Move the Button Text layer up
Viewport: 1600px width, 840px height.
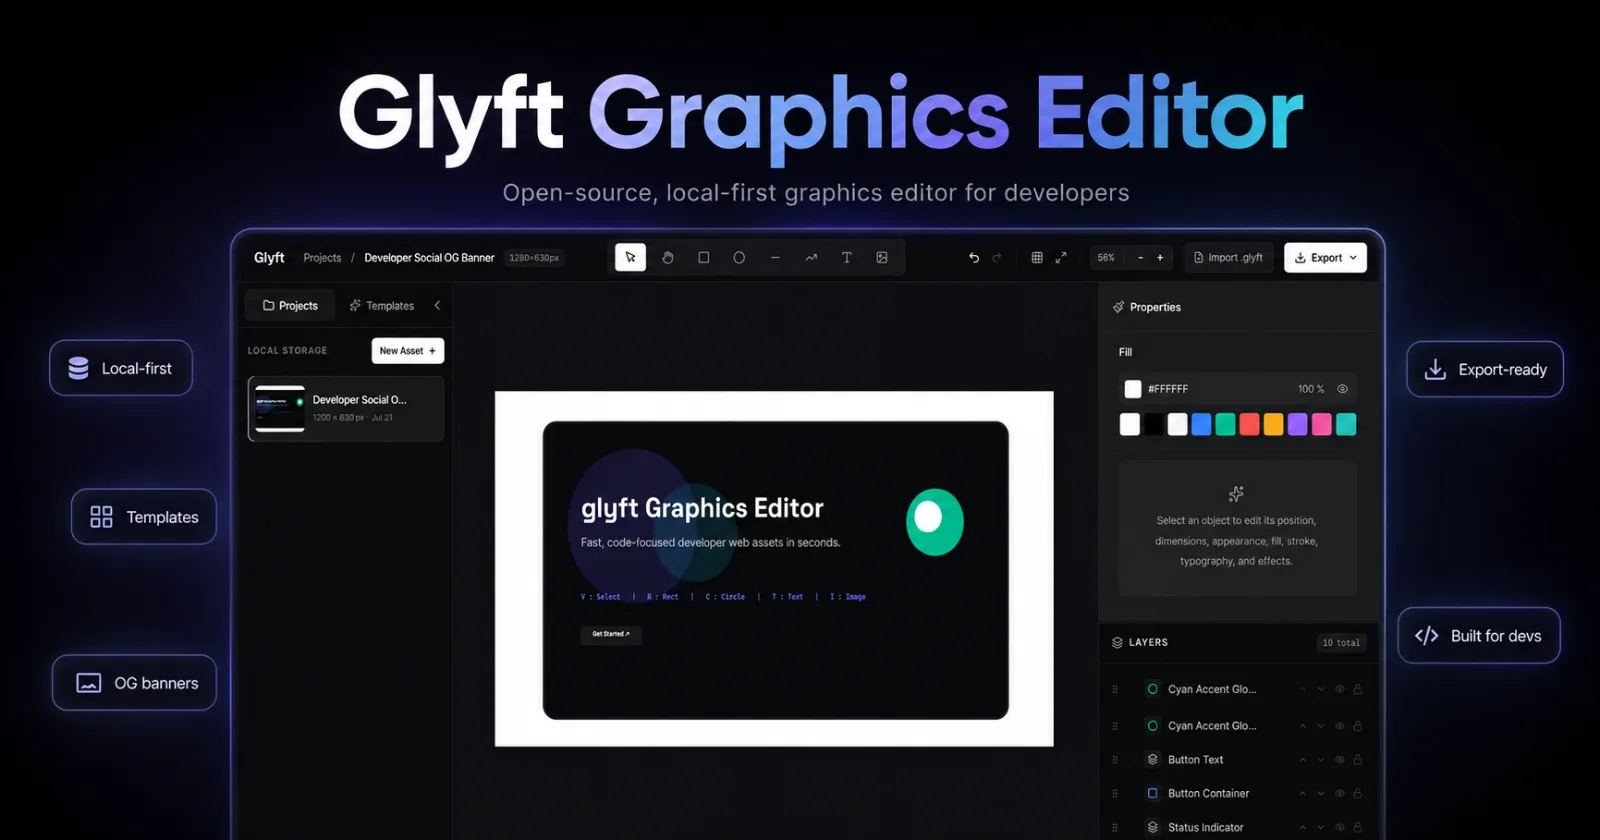click(1303, 760)
